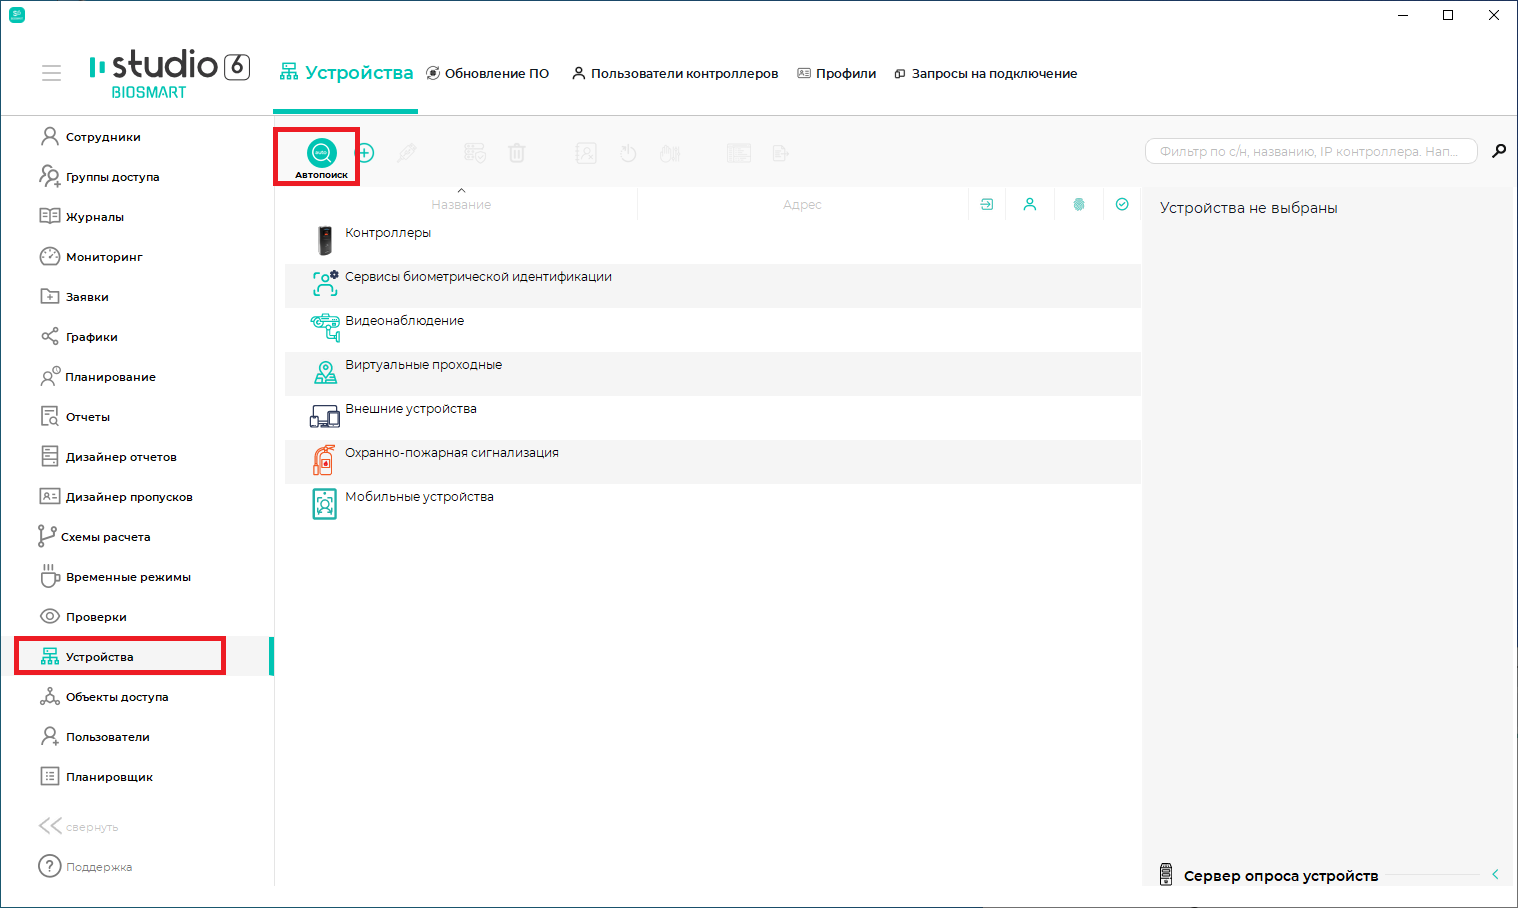Image resolution: width=1518 pixels, height=908 pixels.
Task: Click the fingerprint column header icon
Action: [1079, 204]
